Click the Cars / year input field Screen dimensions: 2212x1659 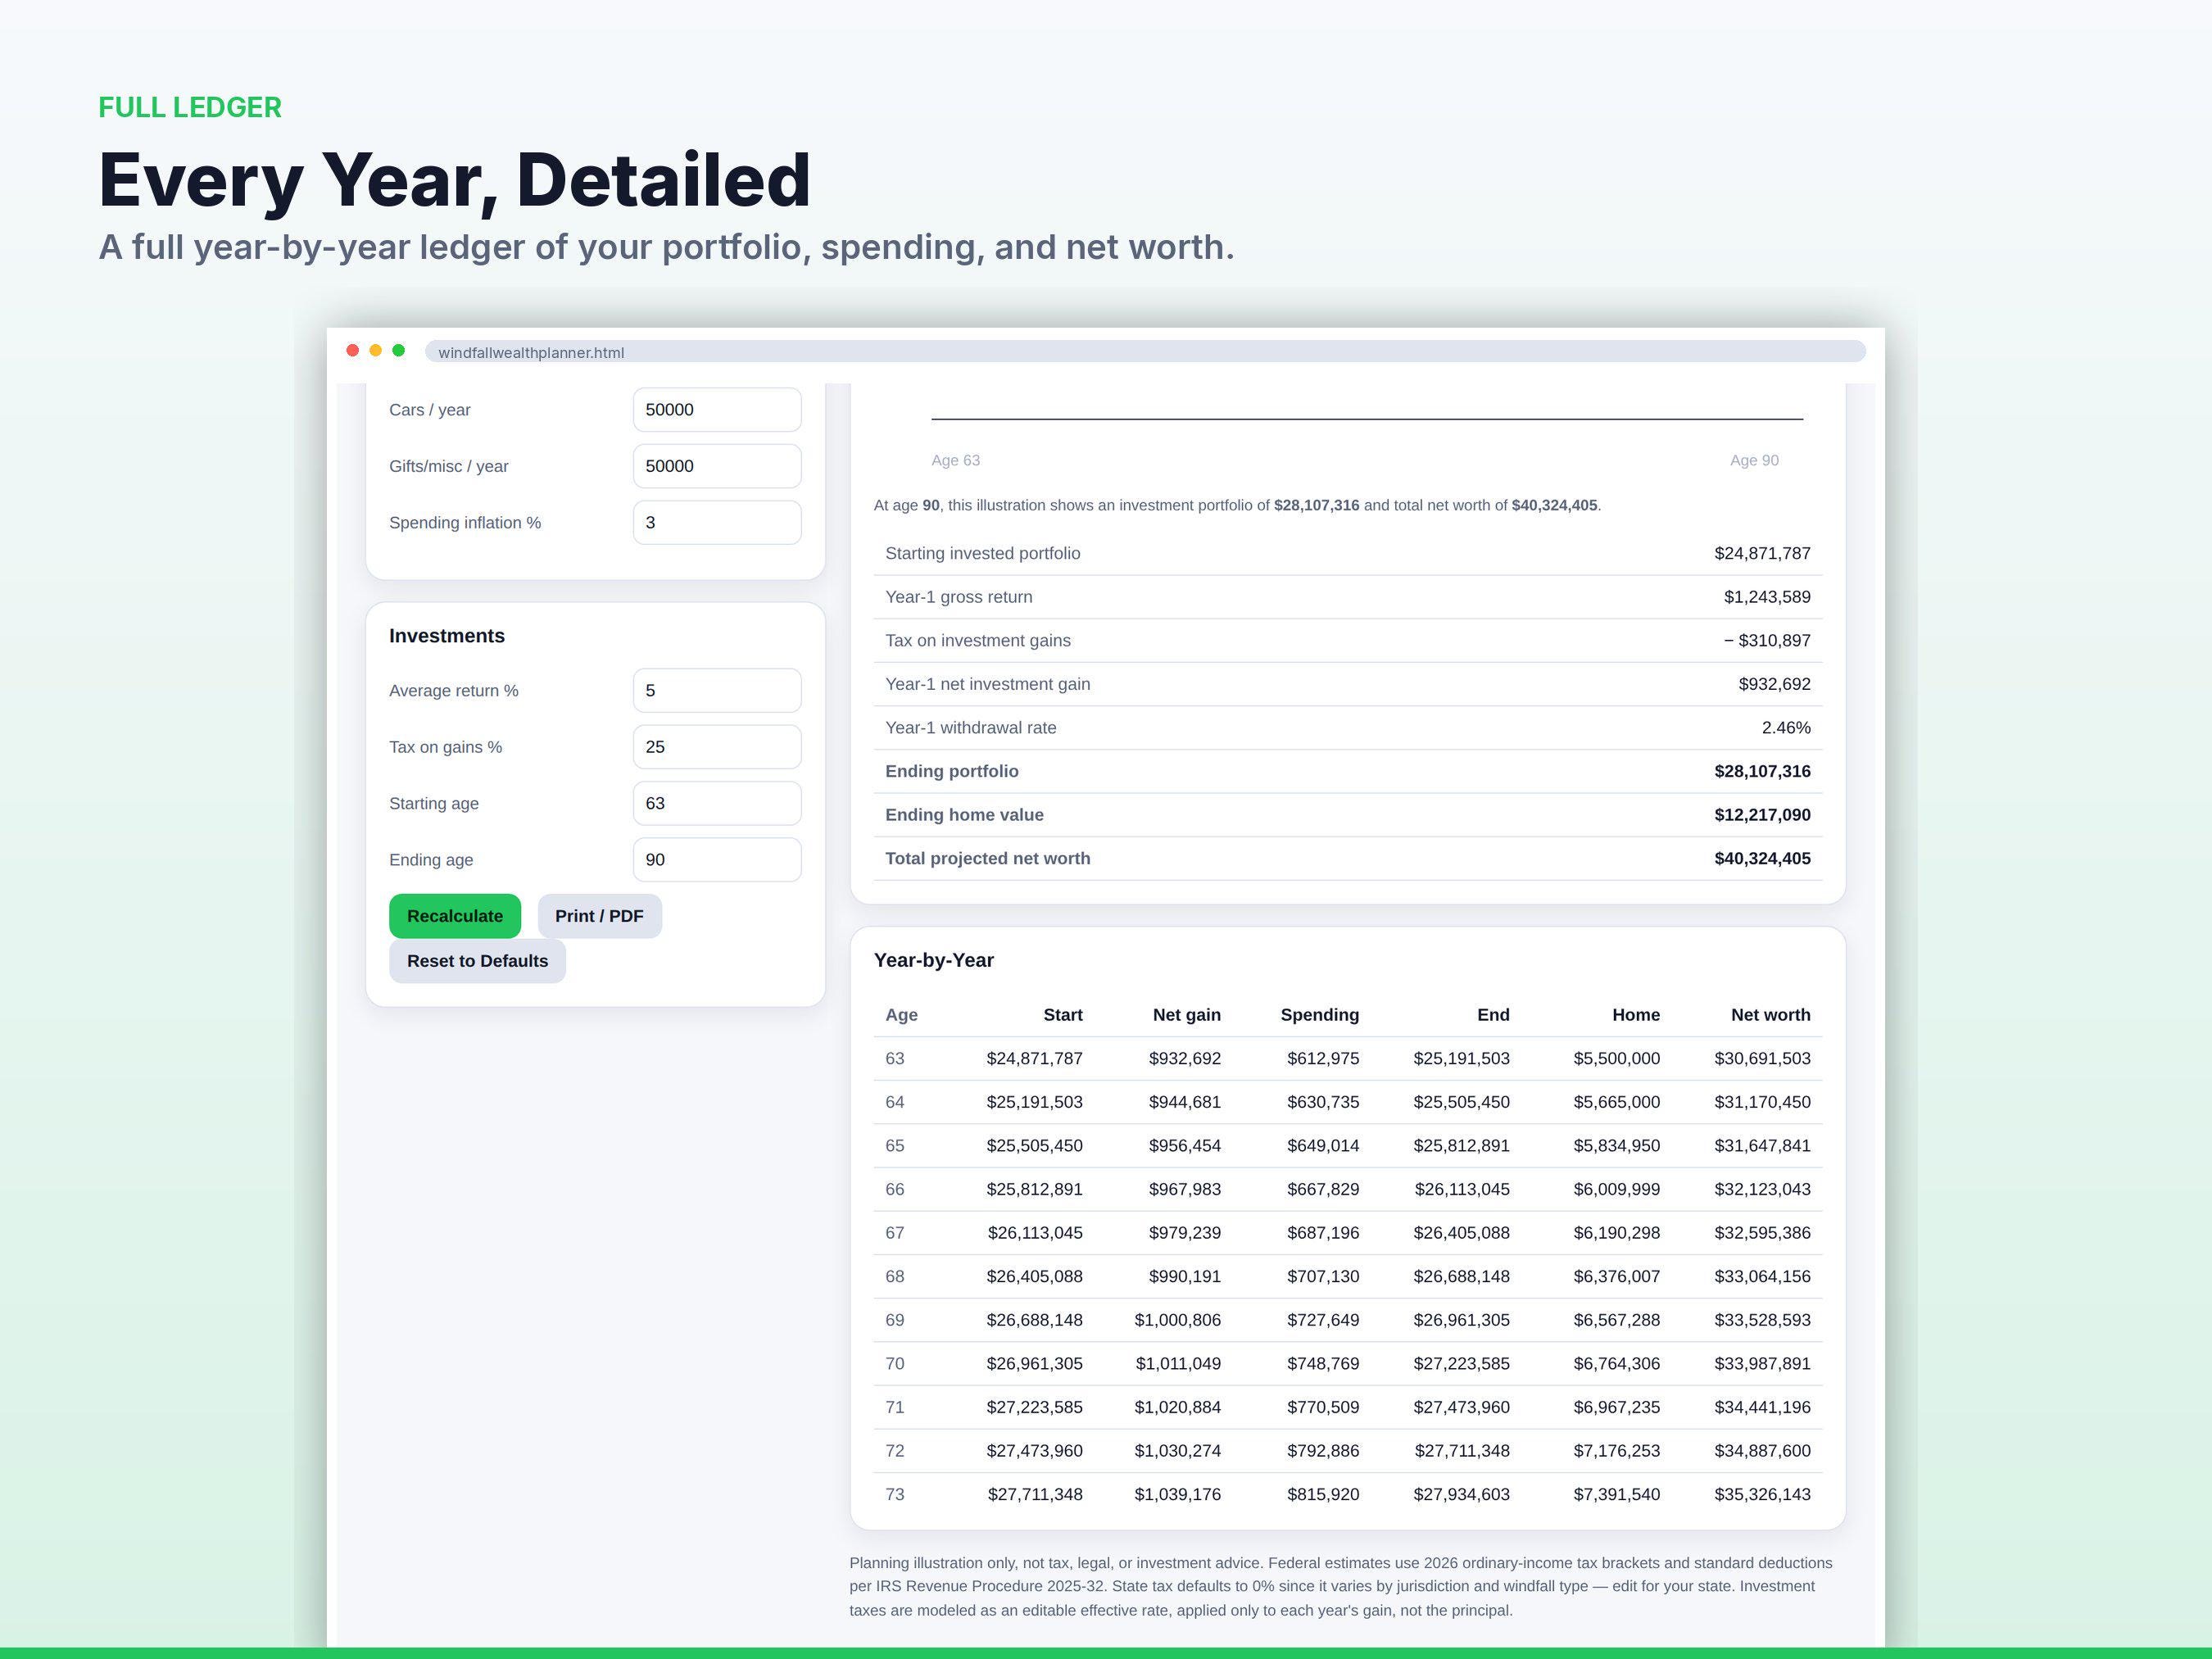(717, 410)
